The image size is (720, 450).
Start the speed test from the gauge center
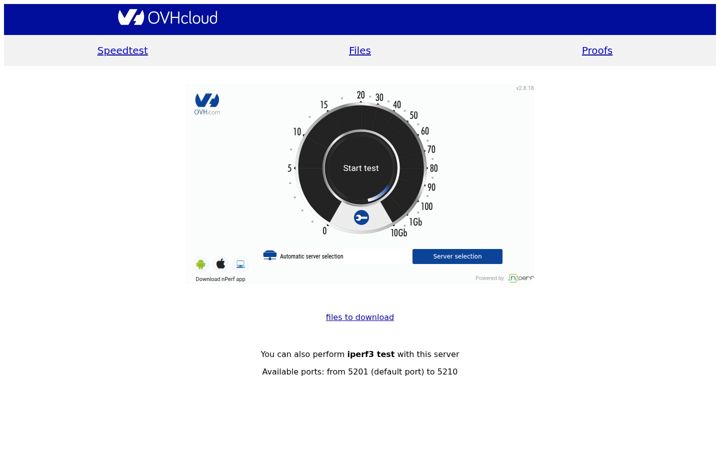click(x=361, y=168)
